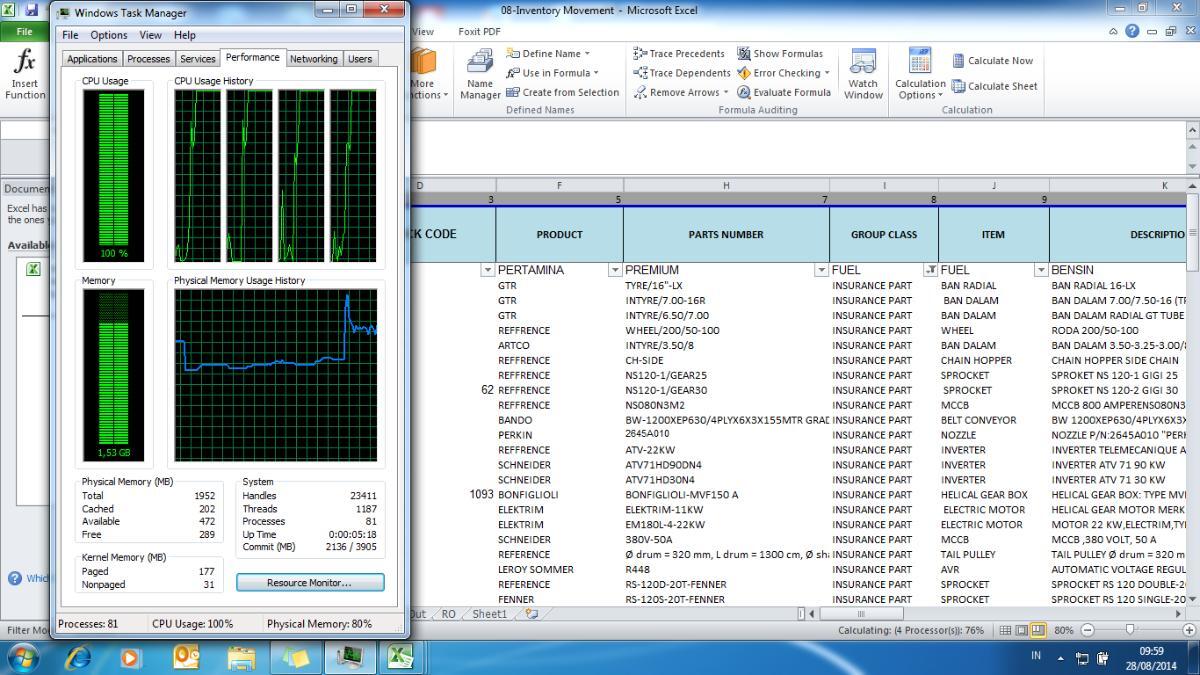Click the Resource Monitor button
Screen dimensions: 1200x675
(310, 582)
